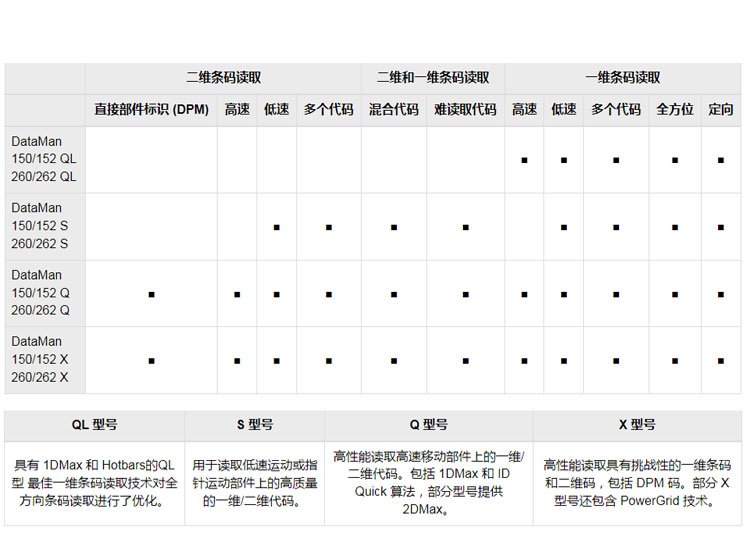
Task: Click the 难读取代码 mark in the S row
Action: pos(465,227)
